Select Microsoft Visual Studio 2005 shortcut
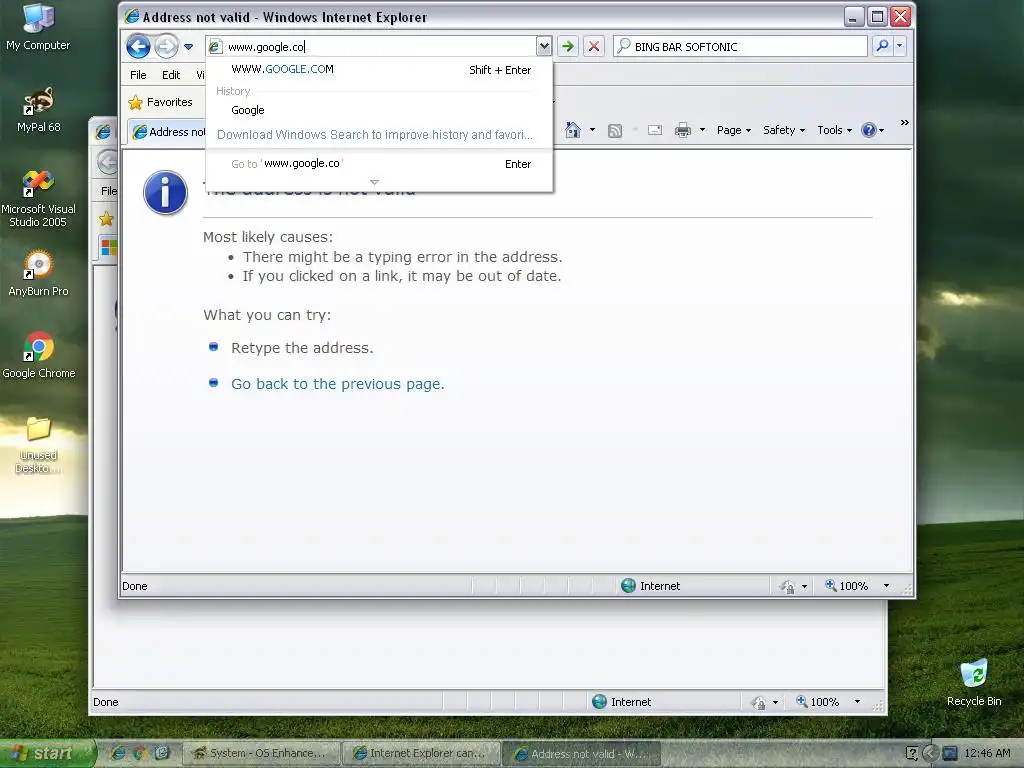The width and height of the screenshot is (1024, 768). coord(38,199)
